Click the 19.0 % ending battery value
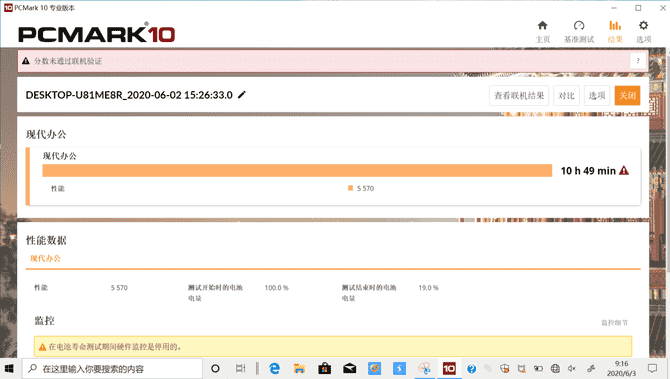 (429, 288)
